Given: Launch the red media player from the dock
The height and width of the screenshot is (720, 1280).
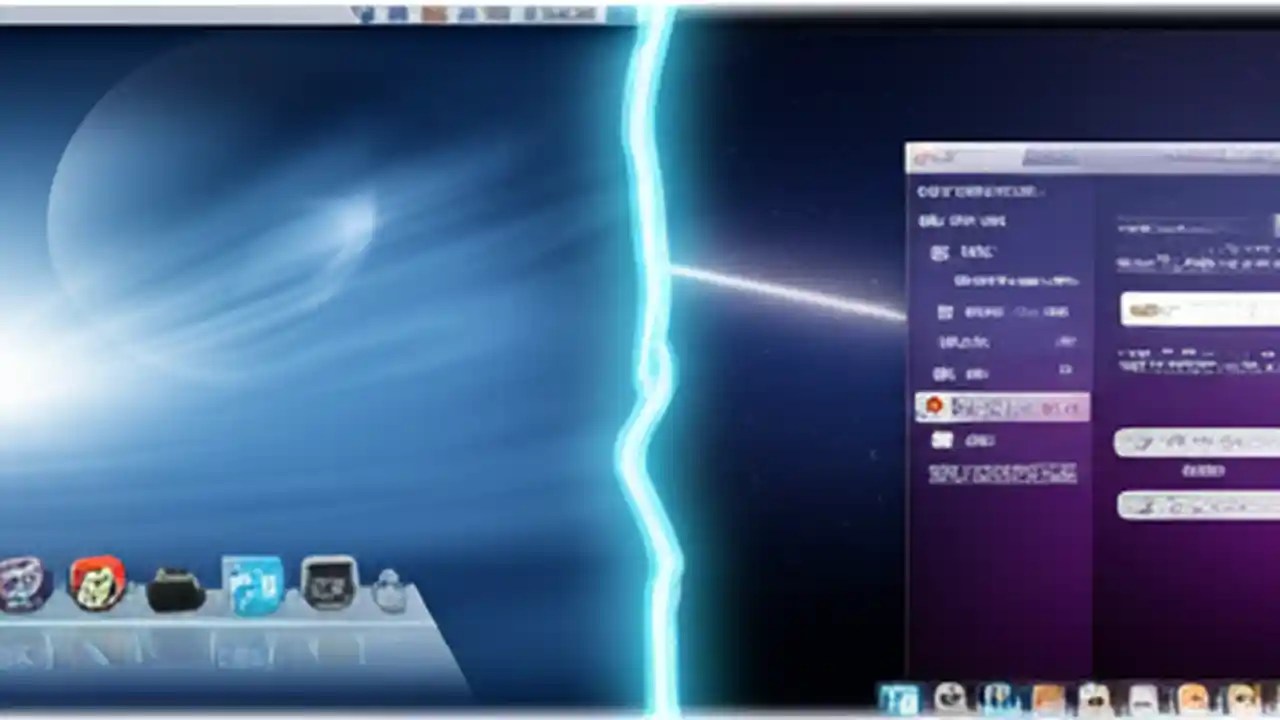Looking at the screenshot, I should pos(97,578).
